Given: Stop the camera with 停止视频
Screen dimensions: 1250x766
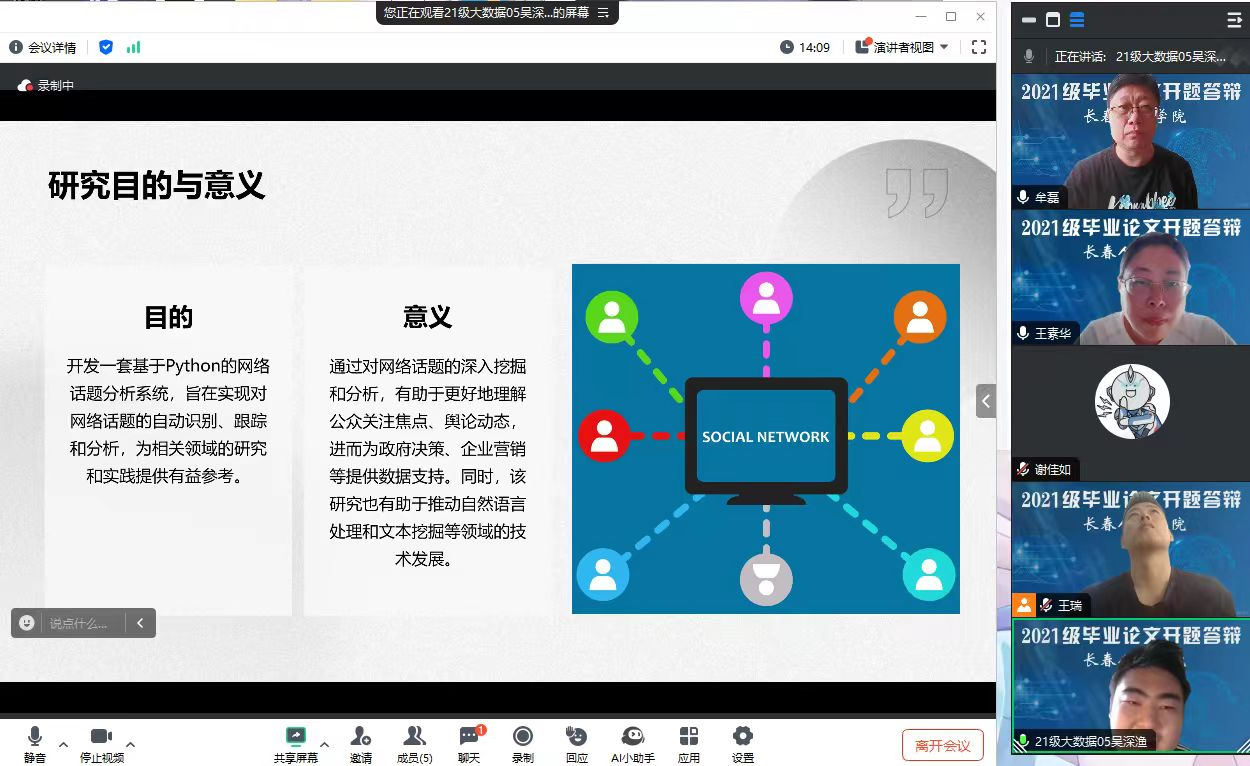Looking at the screenshot, I should click(102, 745).
